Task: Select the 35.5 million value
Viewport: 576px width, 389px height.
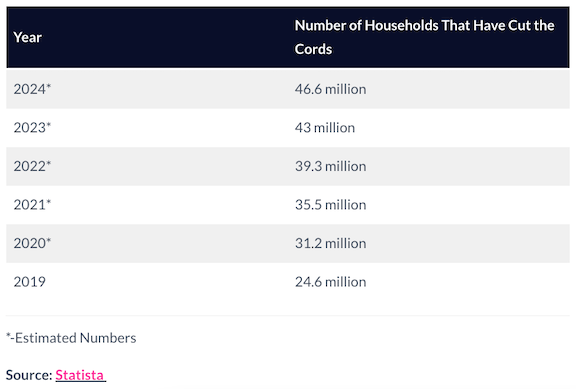Action: [330, 205]
